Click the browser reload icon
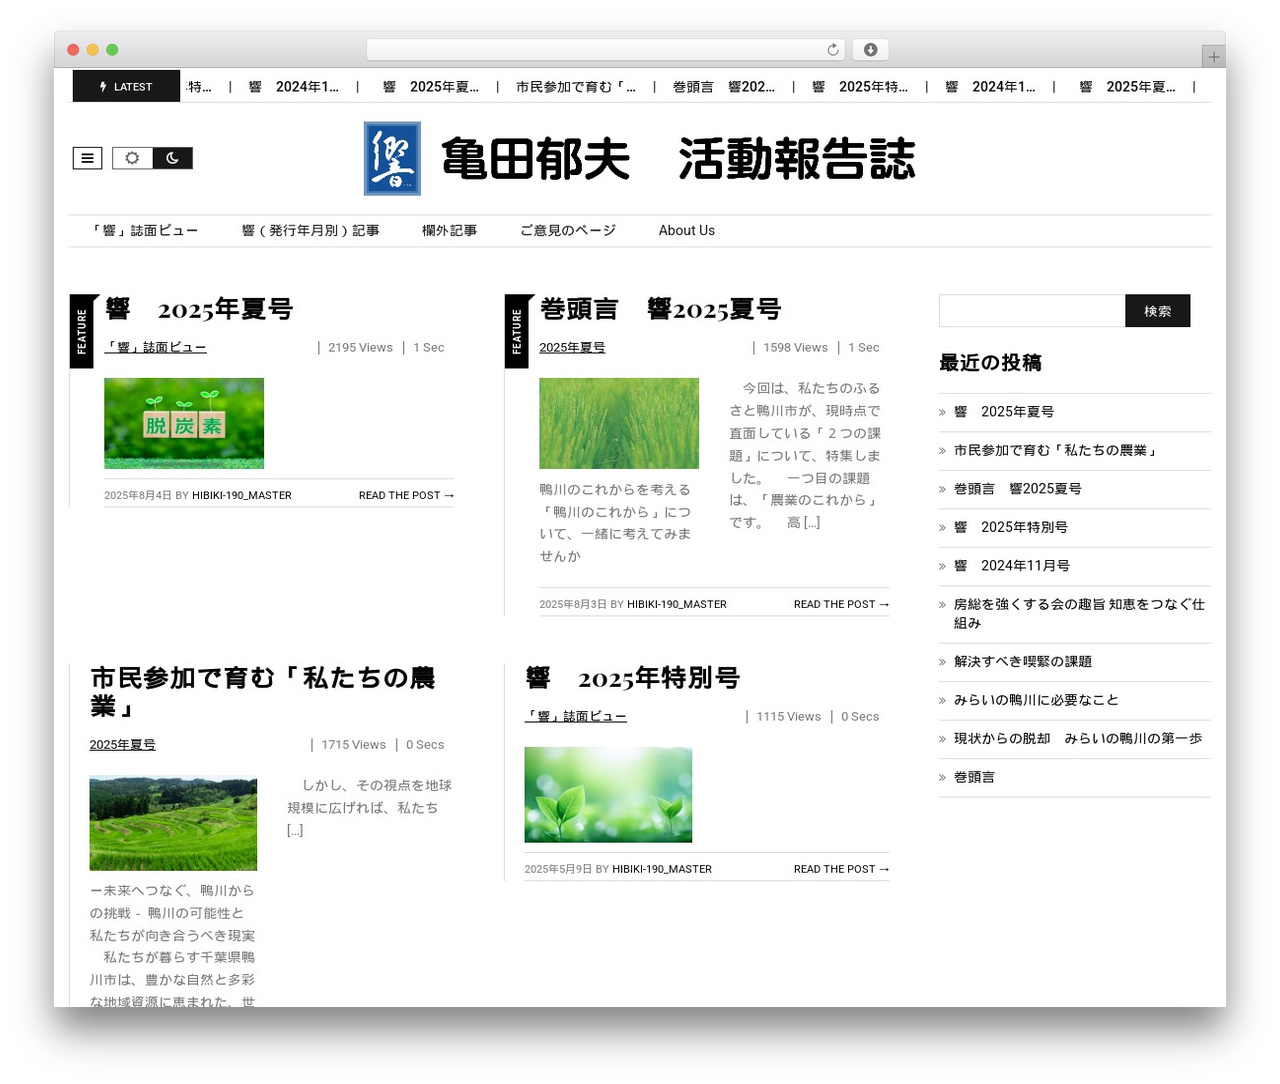 833,50
